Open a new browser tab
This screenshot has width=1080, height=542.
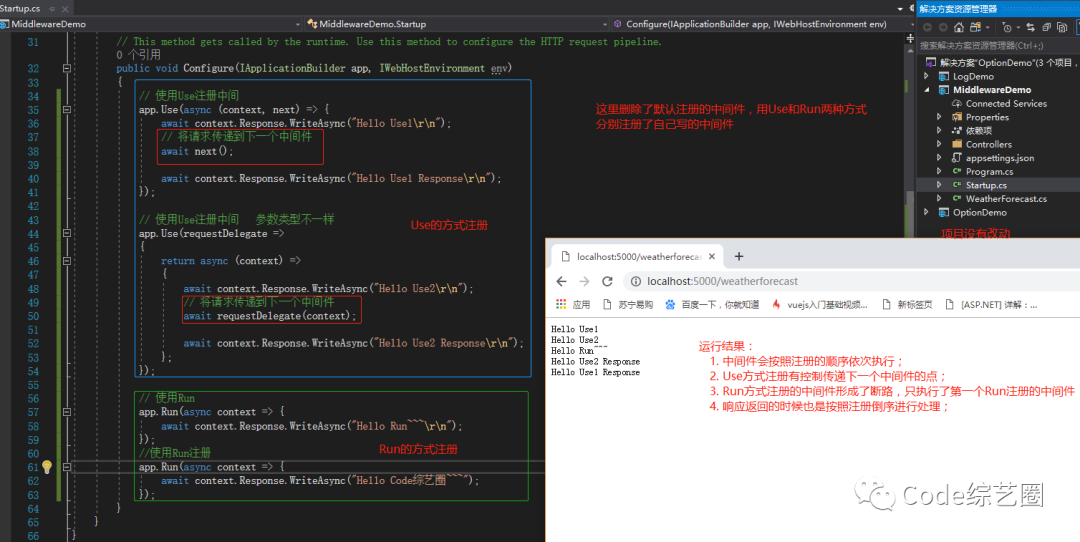[739, 256]
